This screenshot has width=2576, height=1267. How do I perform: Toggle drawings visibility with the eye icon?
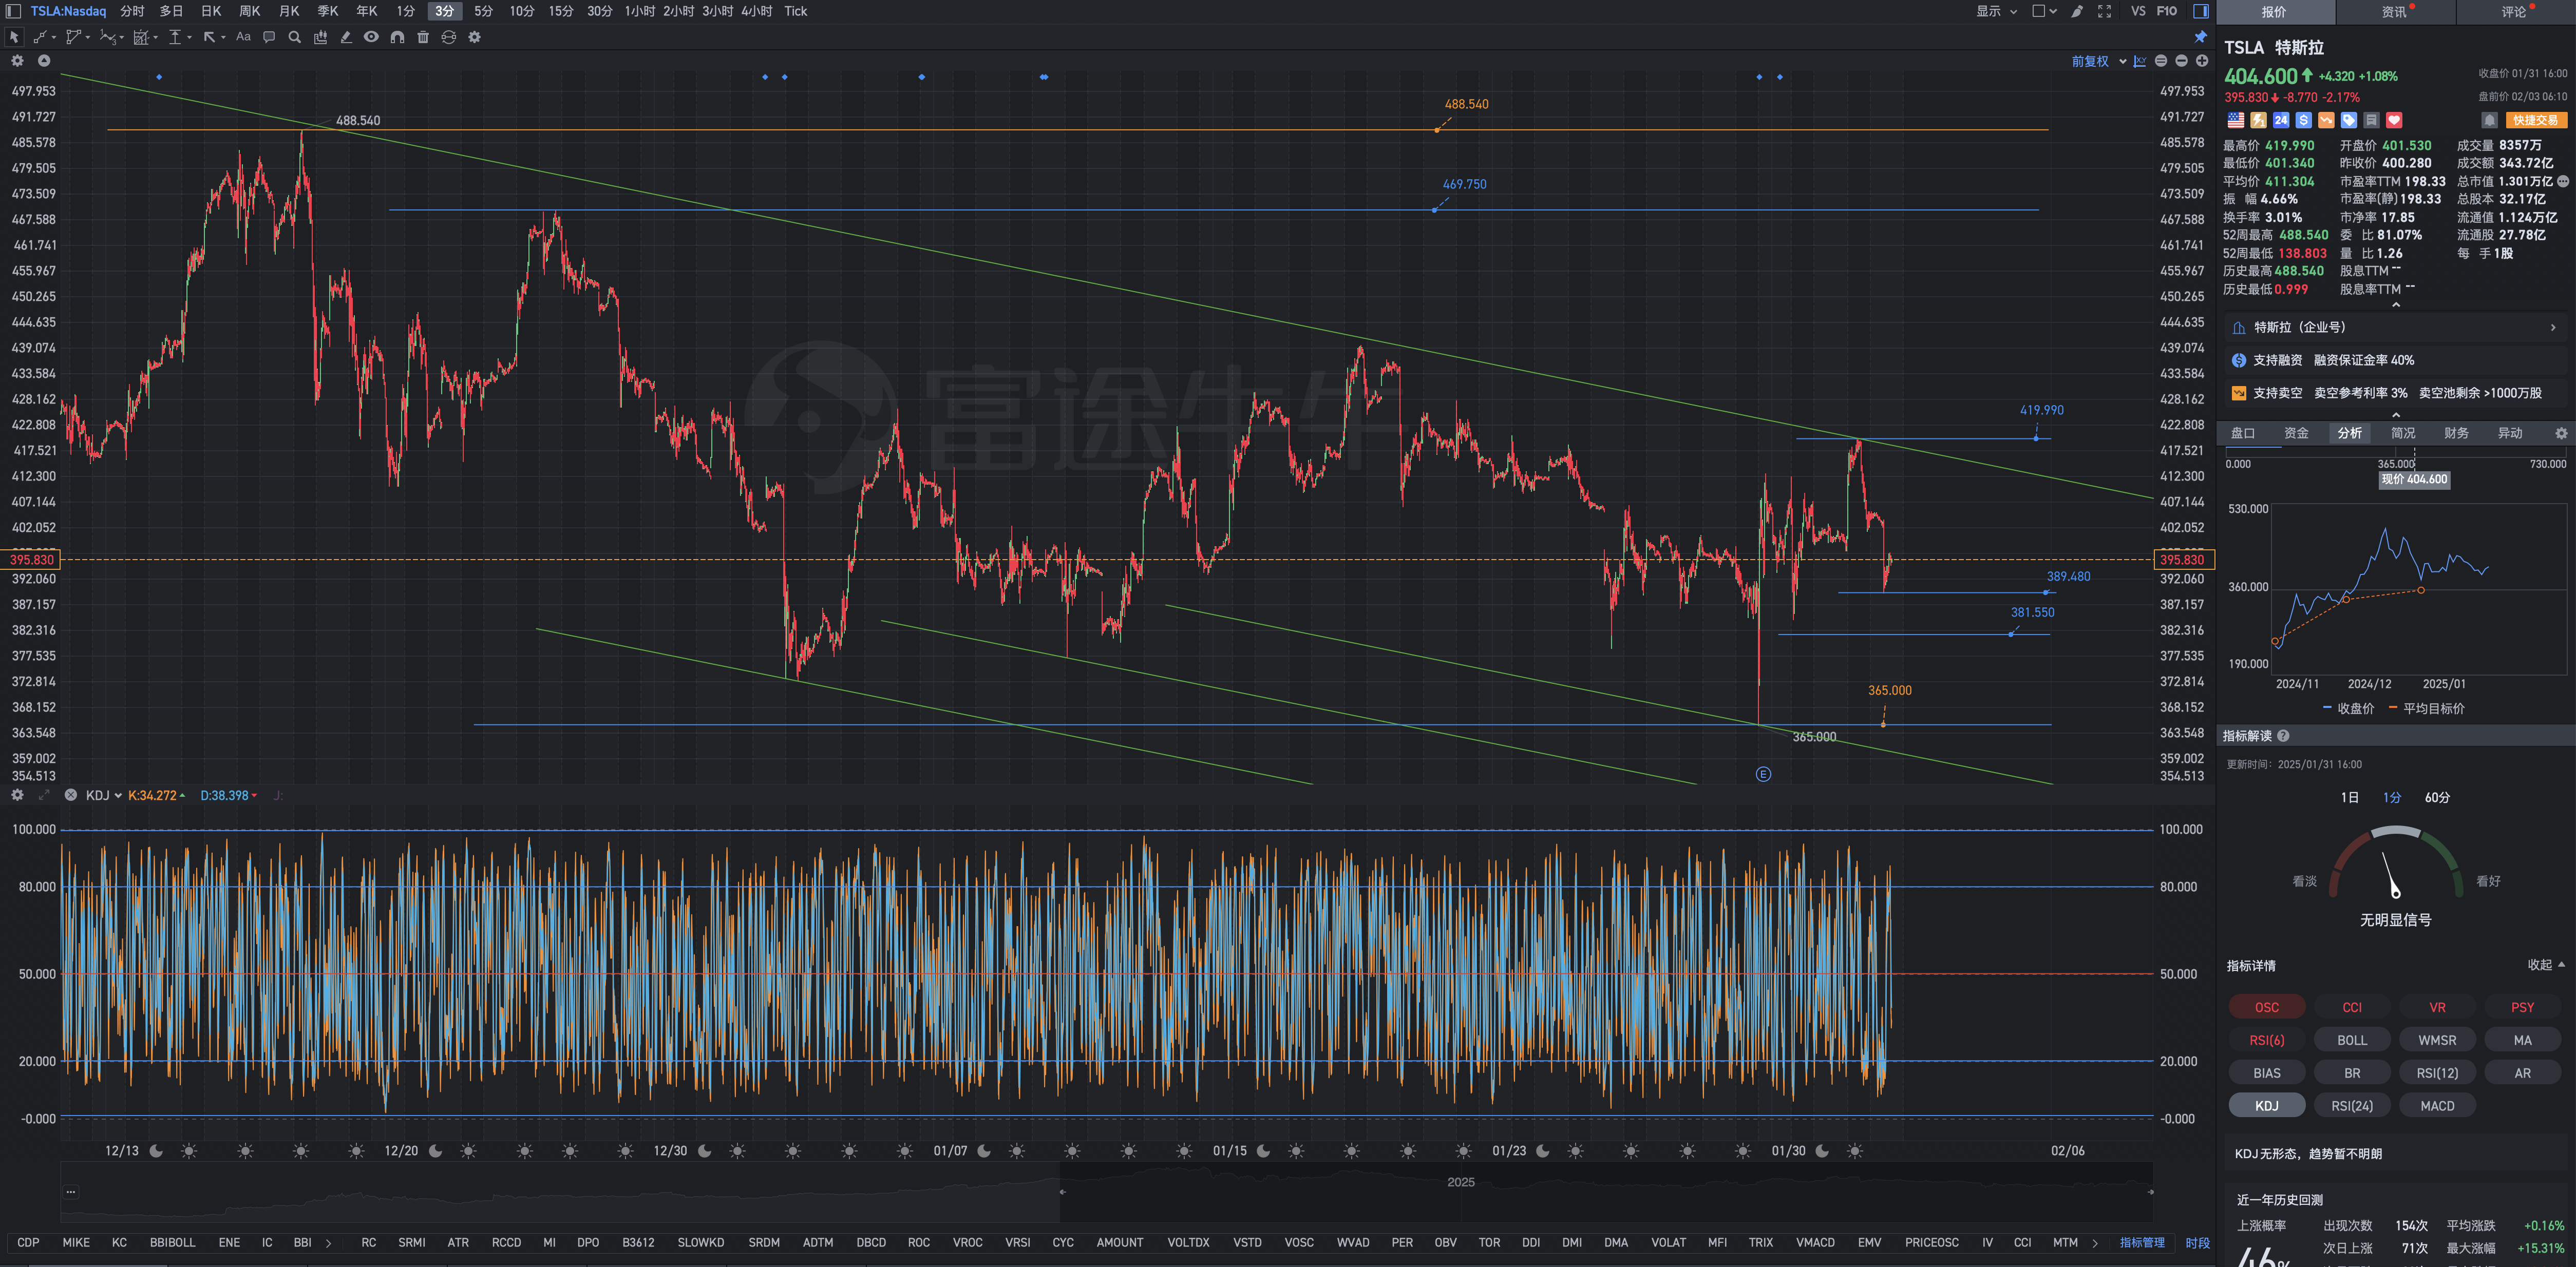[371, 37]
